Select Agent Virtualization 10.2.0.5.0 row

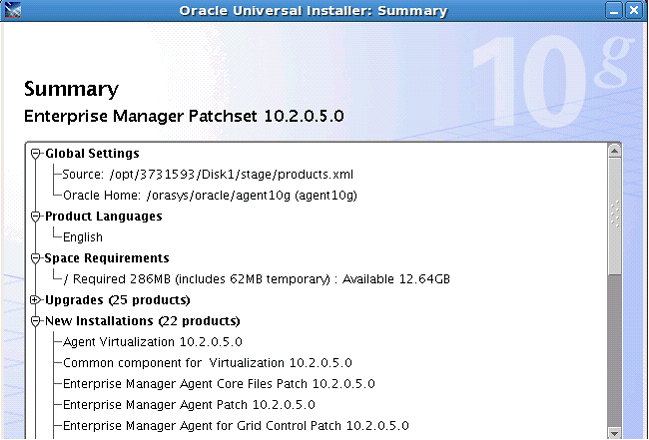[152, 342]
